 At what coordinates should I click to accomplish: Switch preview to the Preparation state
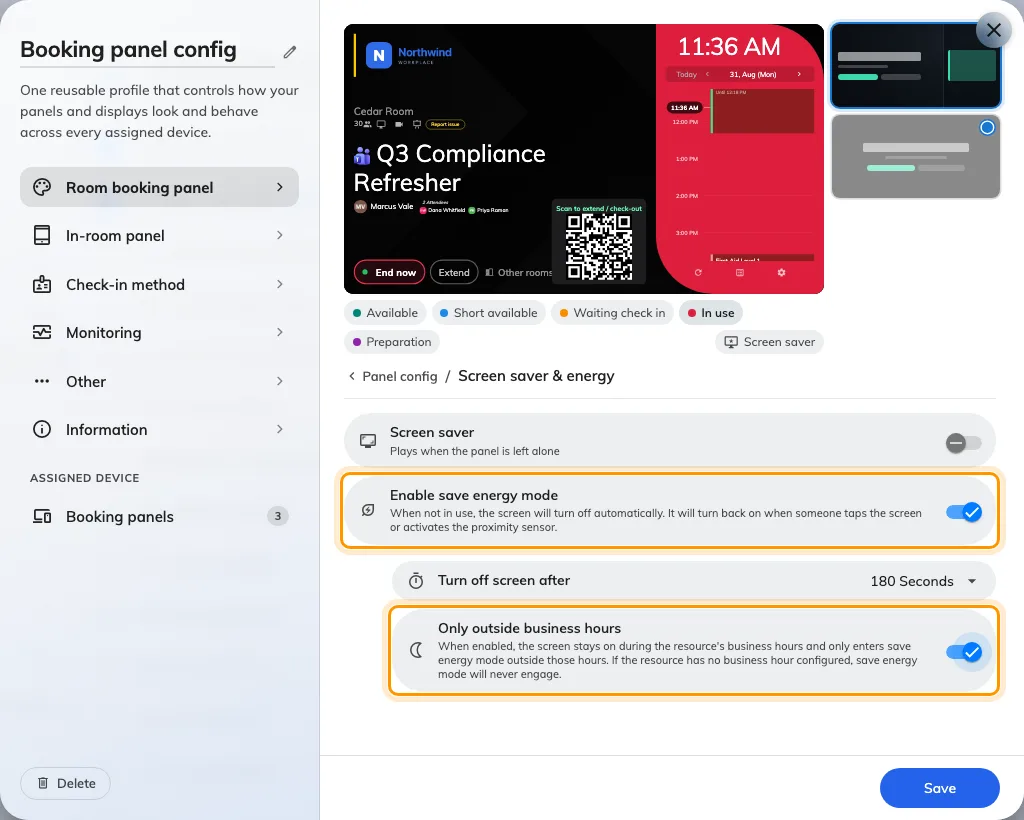[392, 341]
